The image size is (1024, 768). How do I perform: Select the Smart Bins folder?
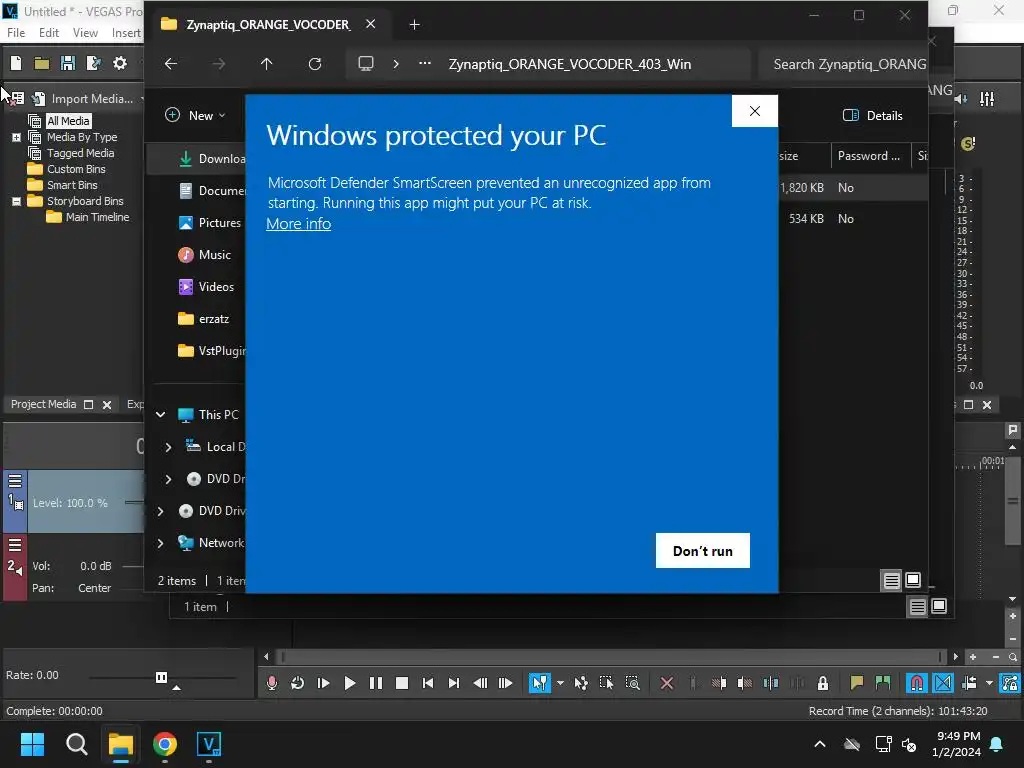[x=72, y=185]
